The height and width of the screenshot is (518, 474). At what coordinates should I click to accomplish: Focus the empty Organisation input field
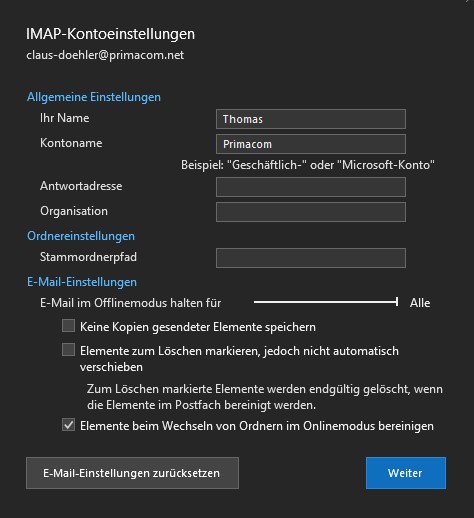(311, 212)
